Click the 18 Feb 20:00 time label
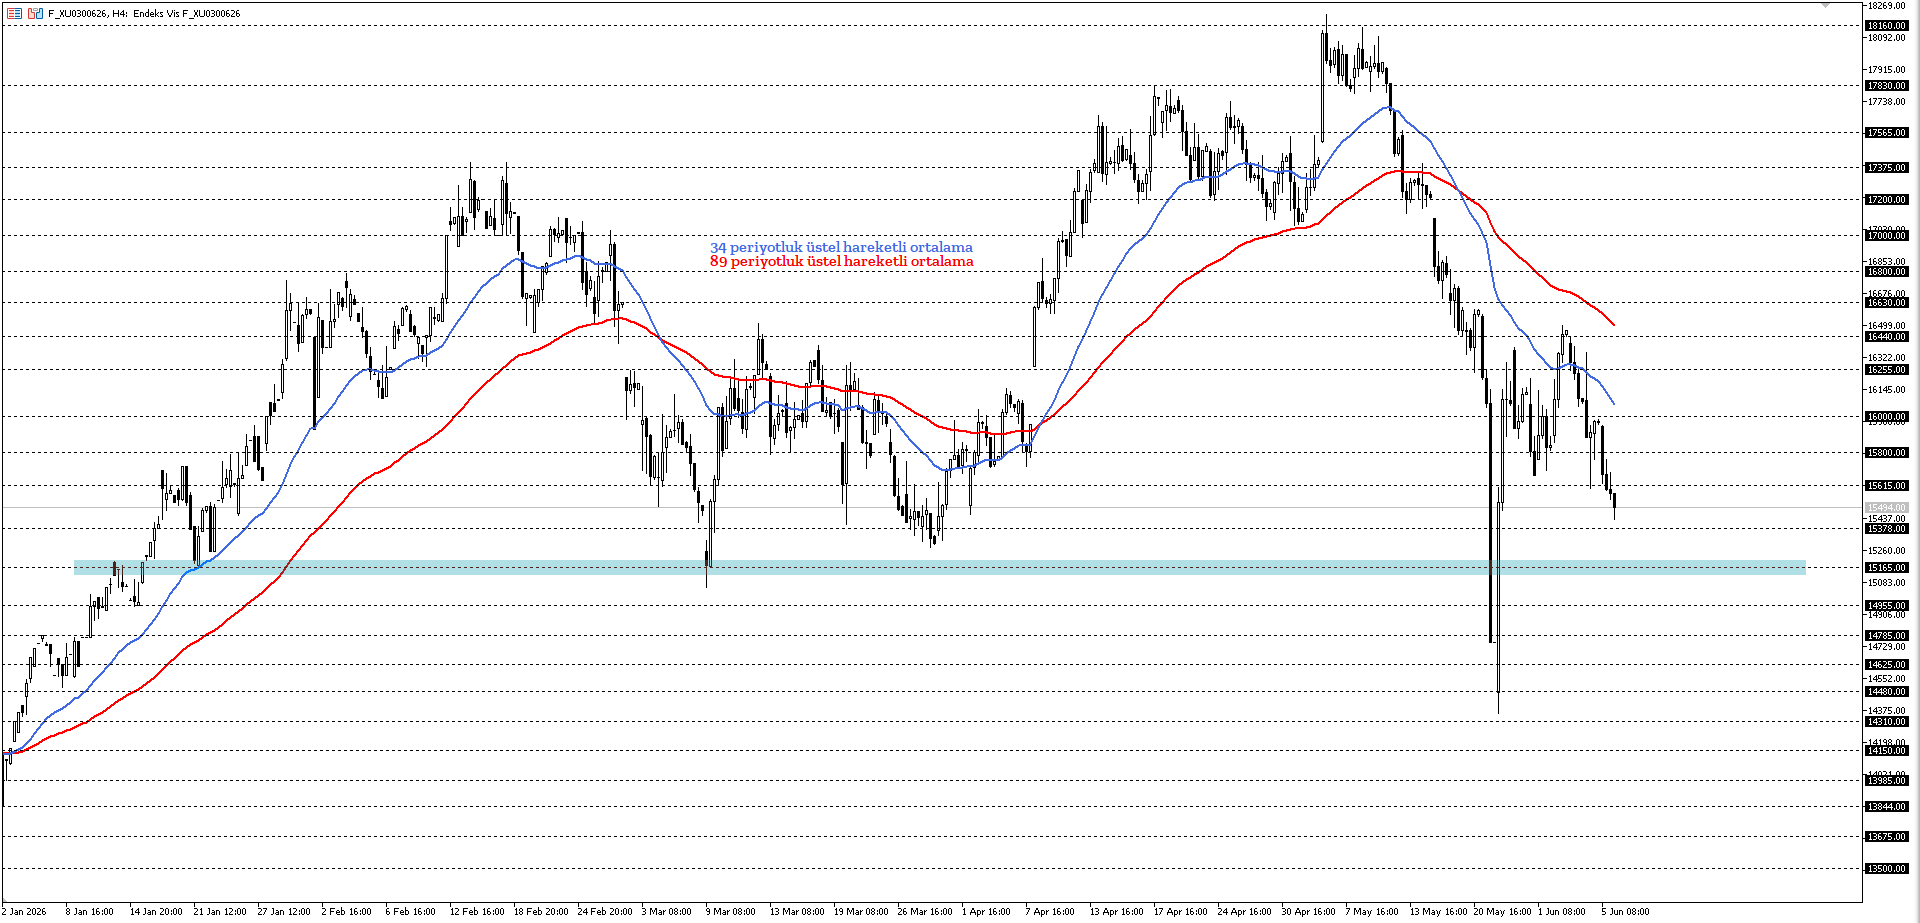Image resolution: width=1920 pixels, height=923 pixels. [x=541, y=912]
